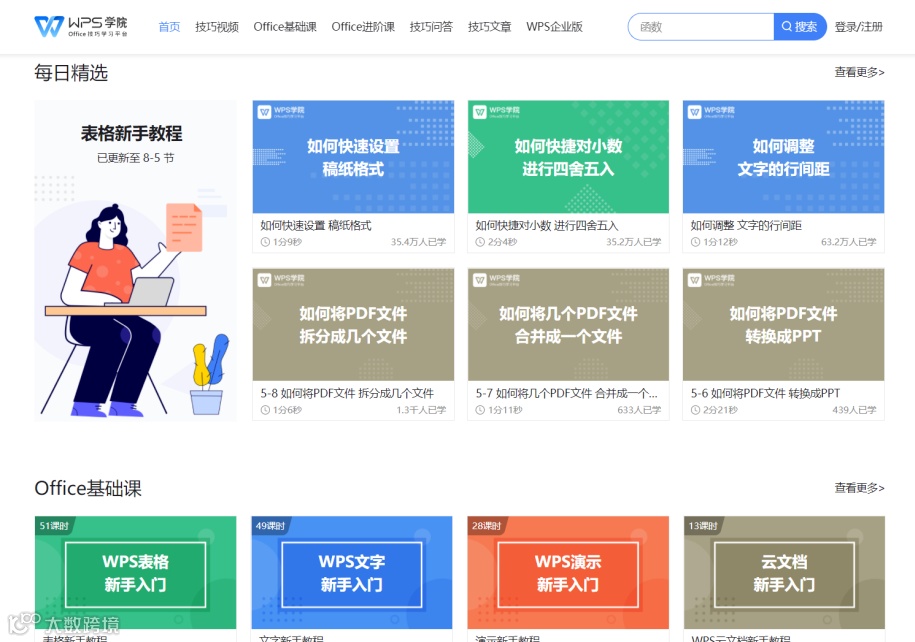
Task: Click the 633人已学 count
Action: 640,410
